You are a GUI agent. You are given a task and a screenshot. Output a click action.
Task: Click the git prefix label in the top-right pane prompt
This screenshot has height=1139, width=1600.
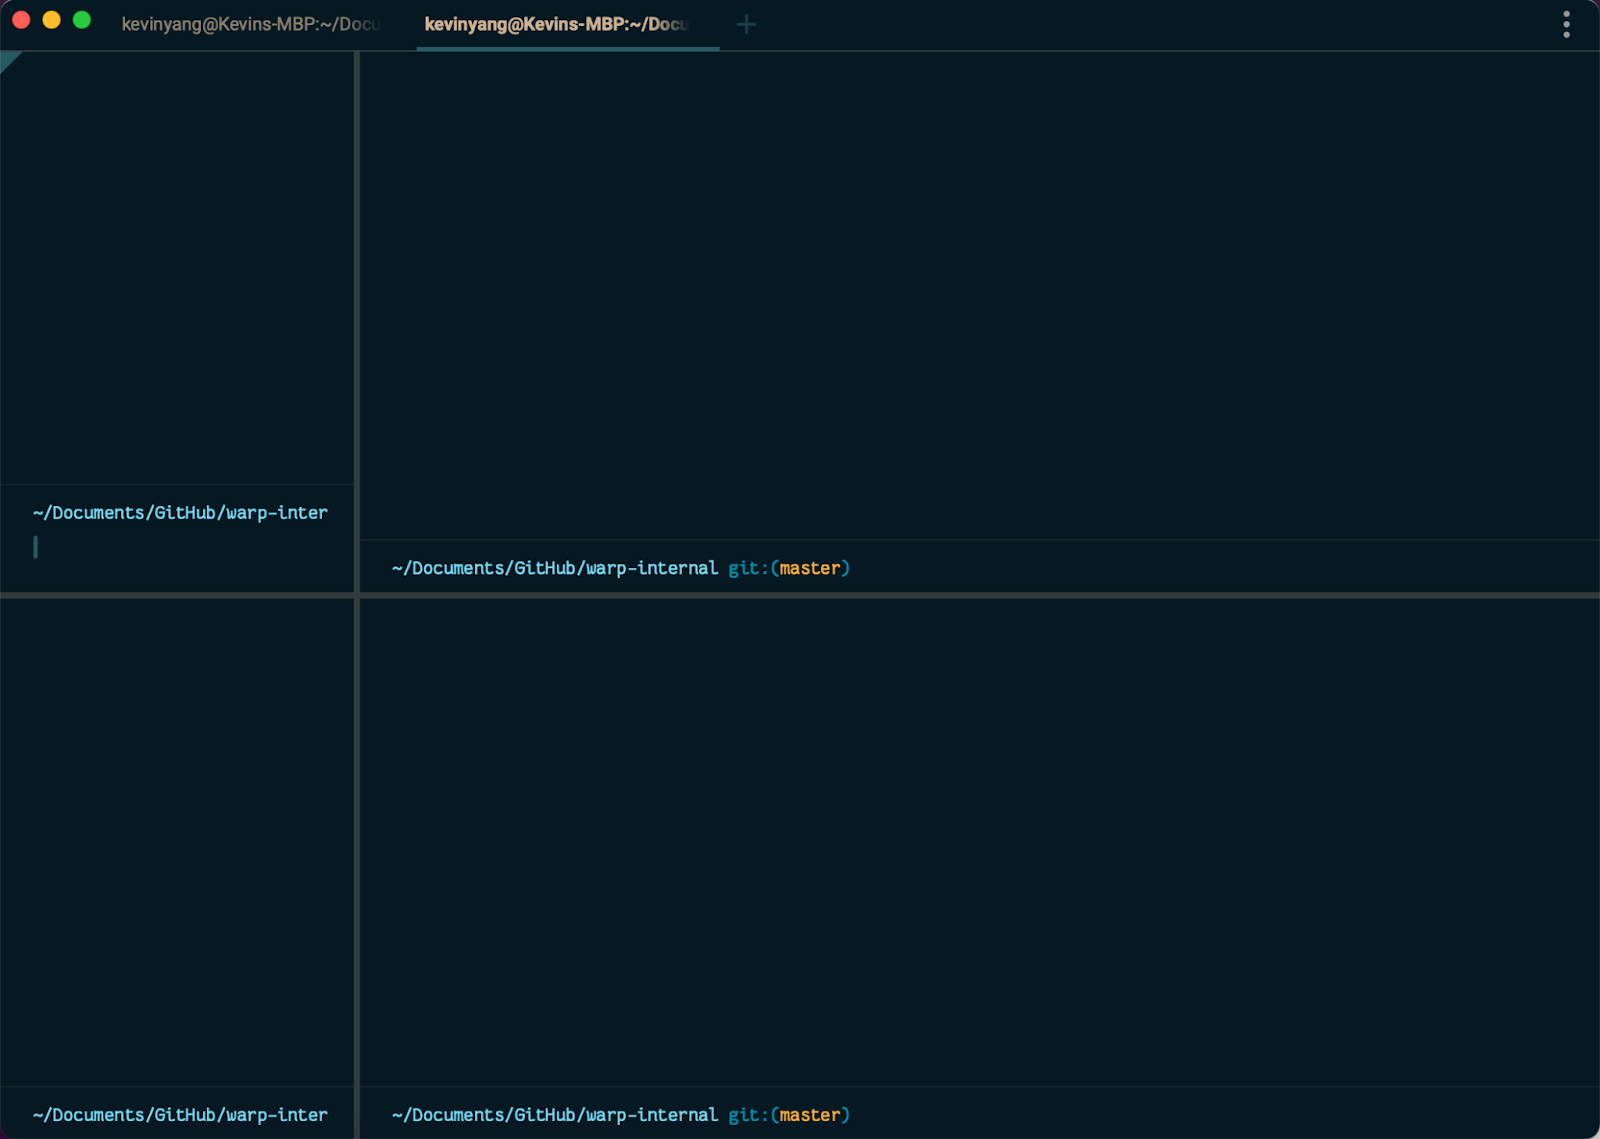coord(744,568)
